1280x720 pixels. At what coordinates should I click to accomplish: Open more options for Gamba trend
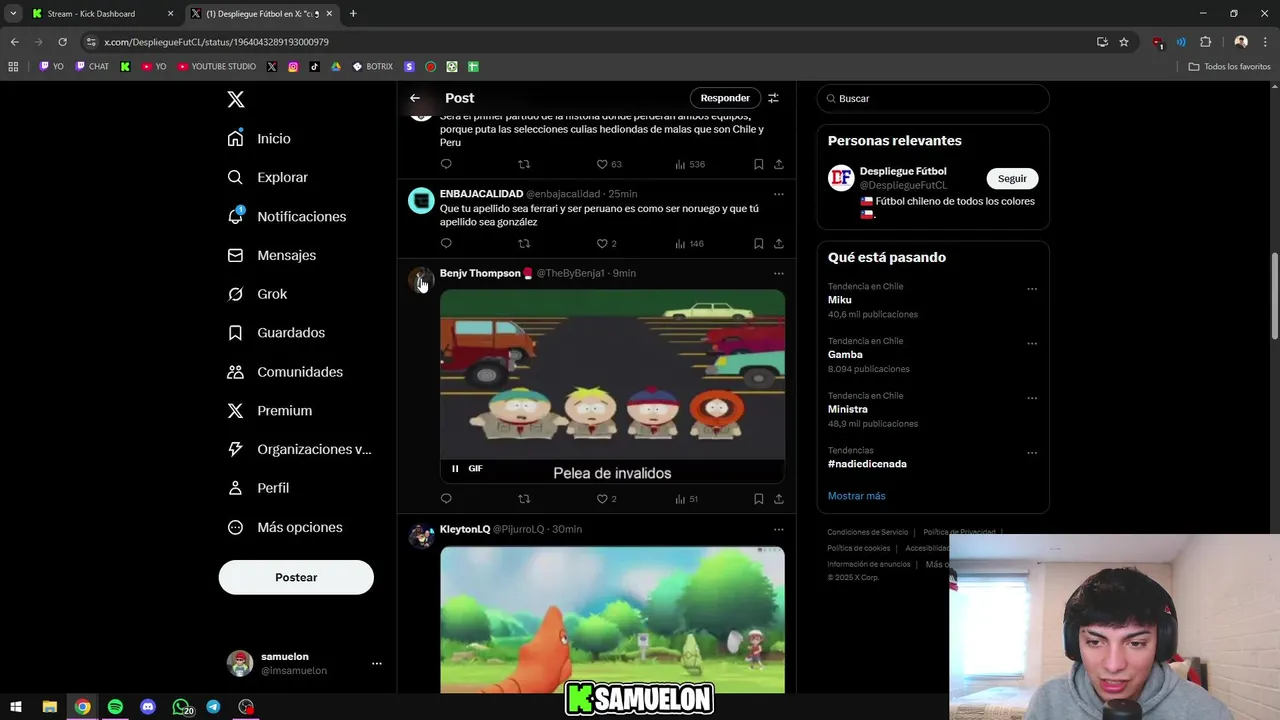[1032, 343]
